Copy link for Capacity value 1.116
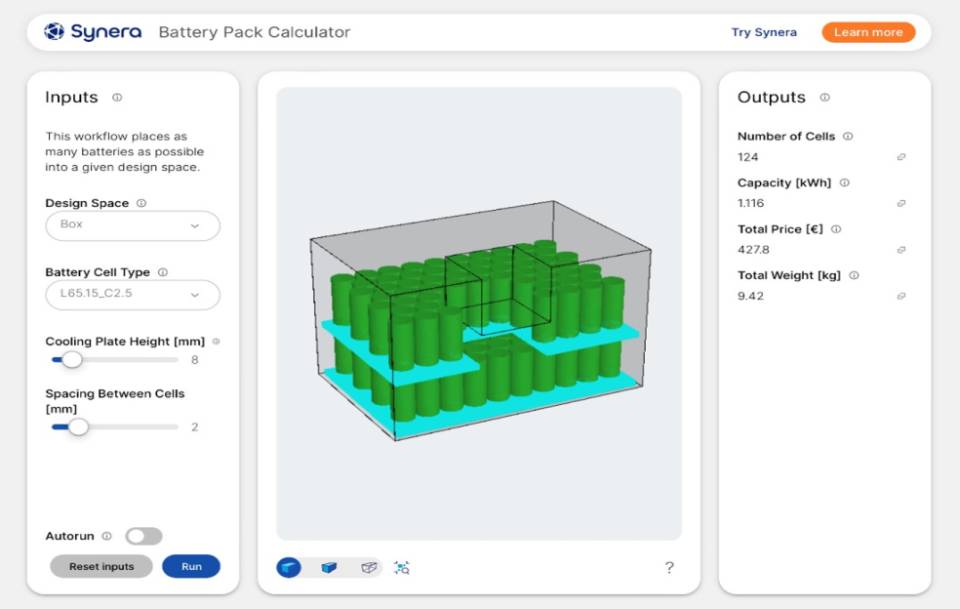Viewport: 960px width, 609px height. coord(901,203)
